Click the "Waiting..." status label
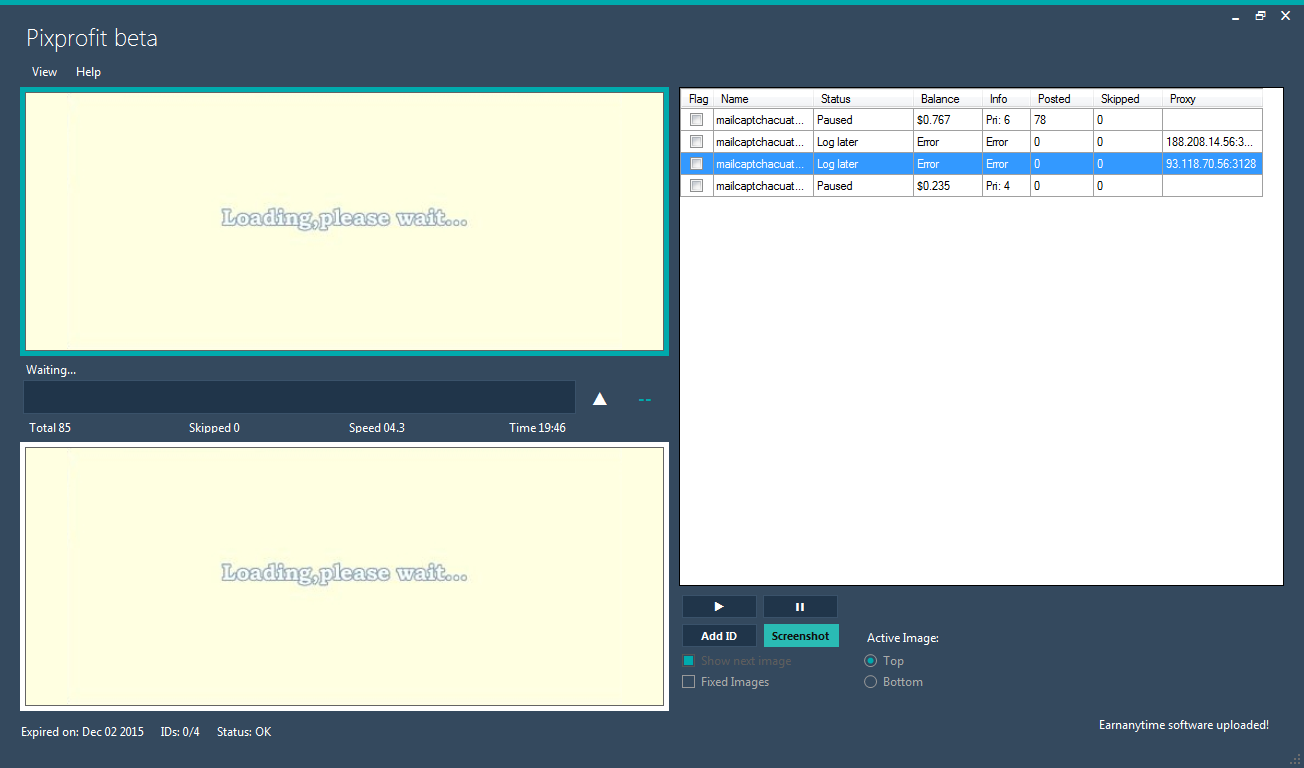 (51, 370)
